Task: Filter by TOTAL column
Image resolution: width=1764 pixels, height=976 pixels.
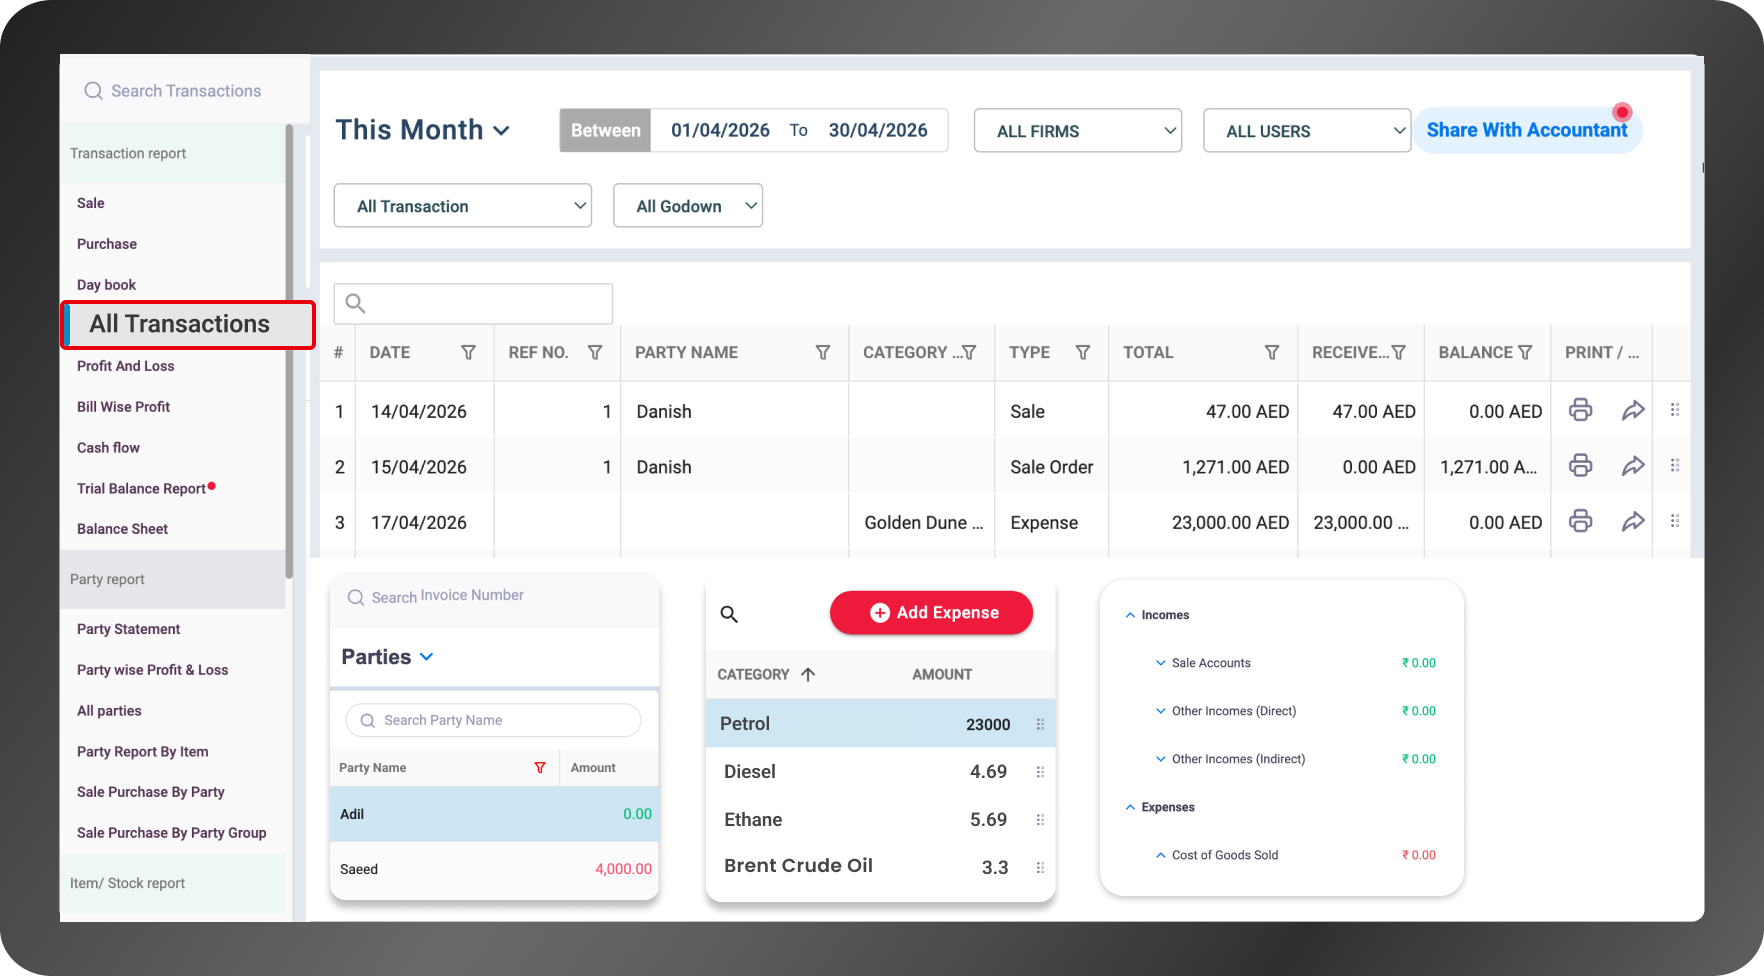Action: [1272, 352]
